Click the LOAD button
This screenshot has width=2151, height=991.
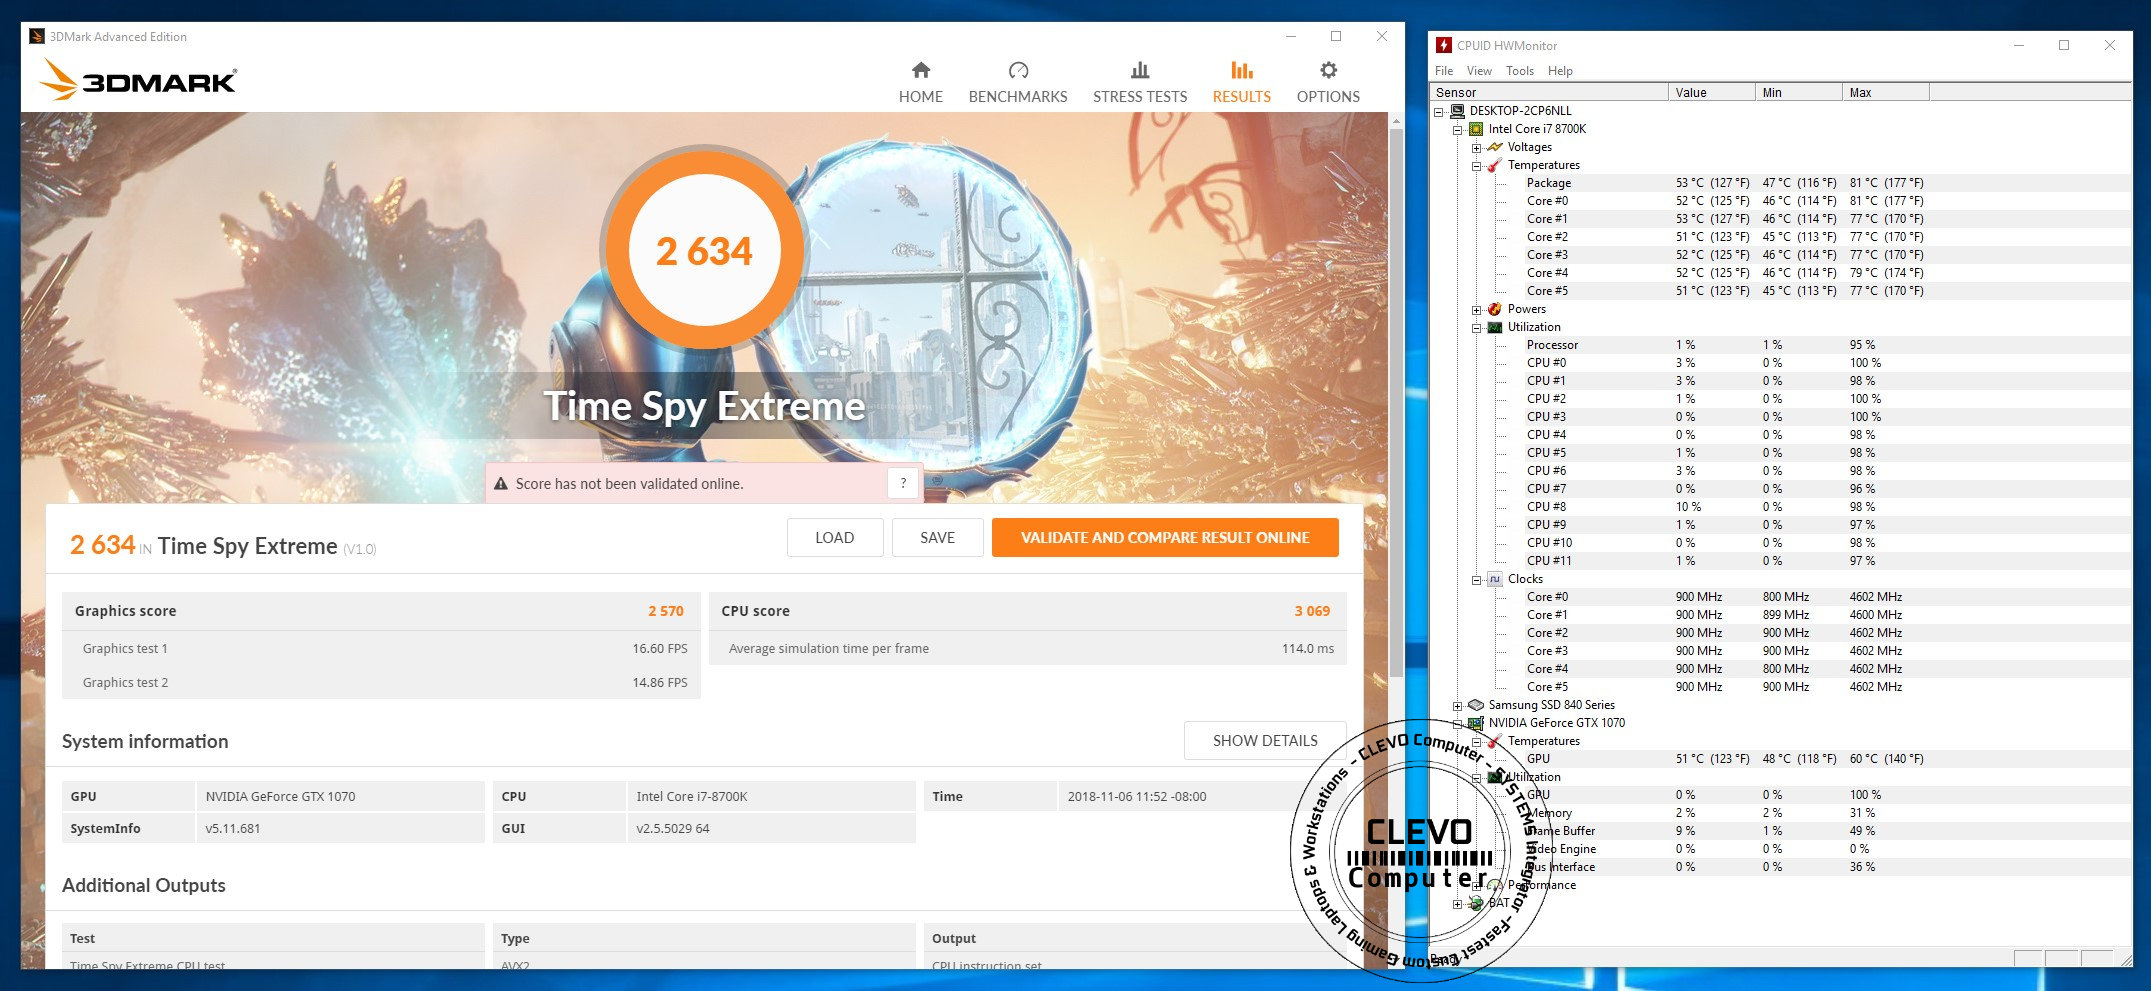tap(835, 537)
